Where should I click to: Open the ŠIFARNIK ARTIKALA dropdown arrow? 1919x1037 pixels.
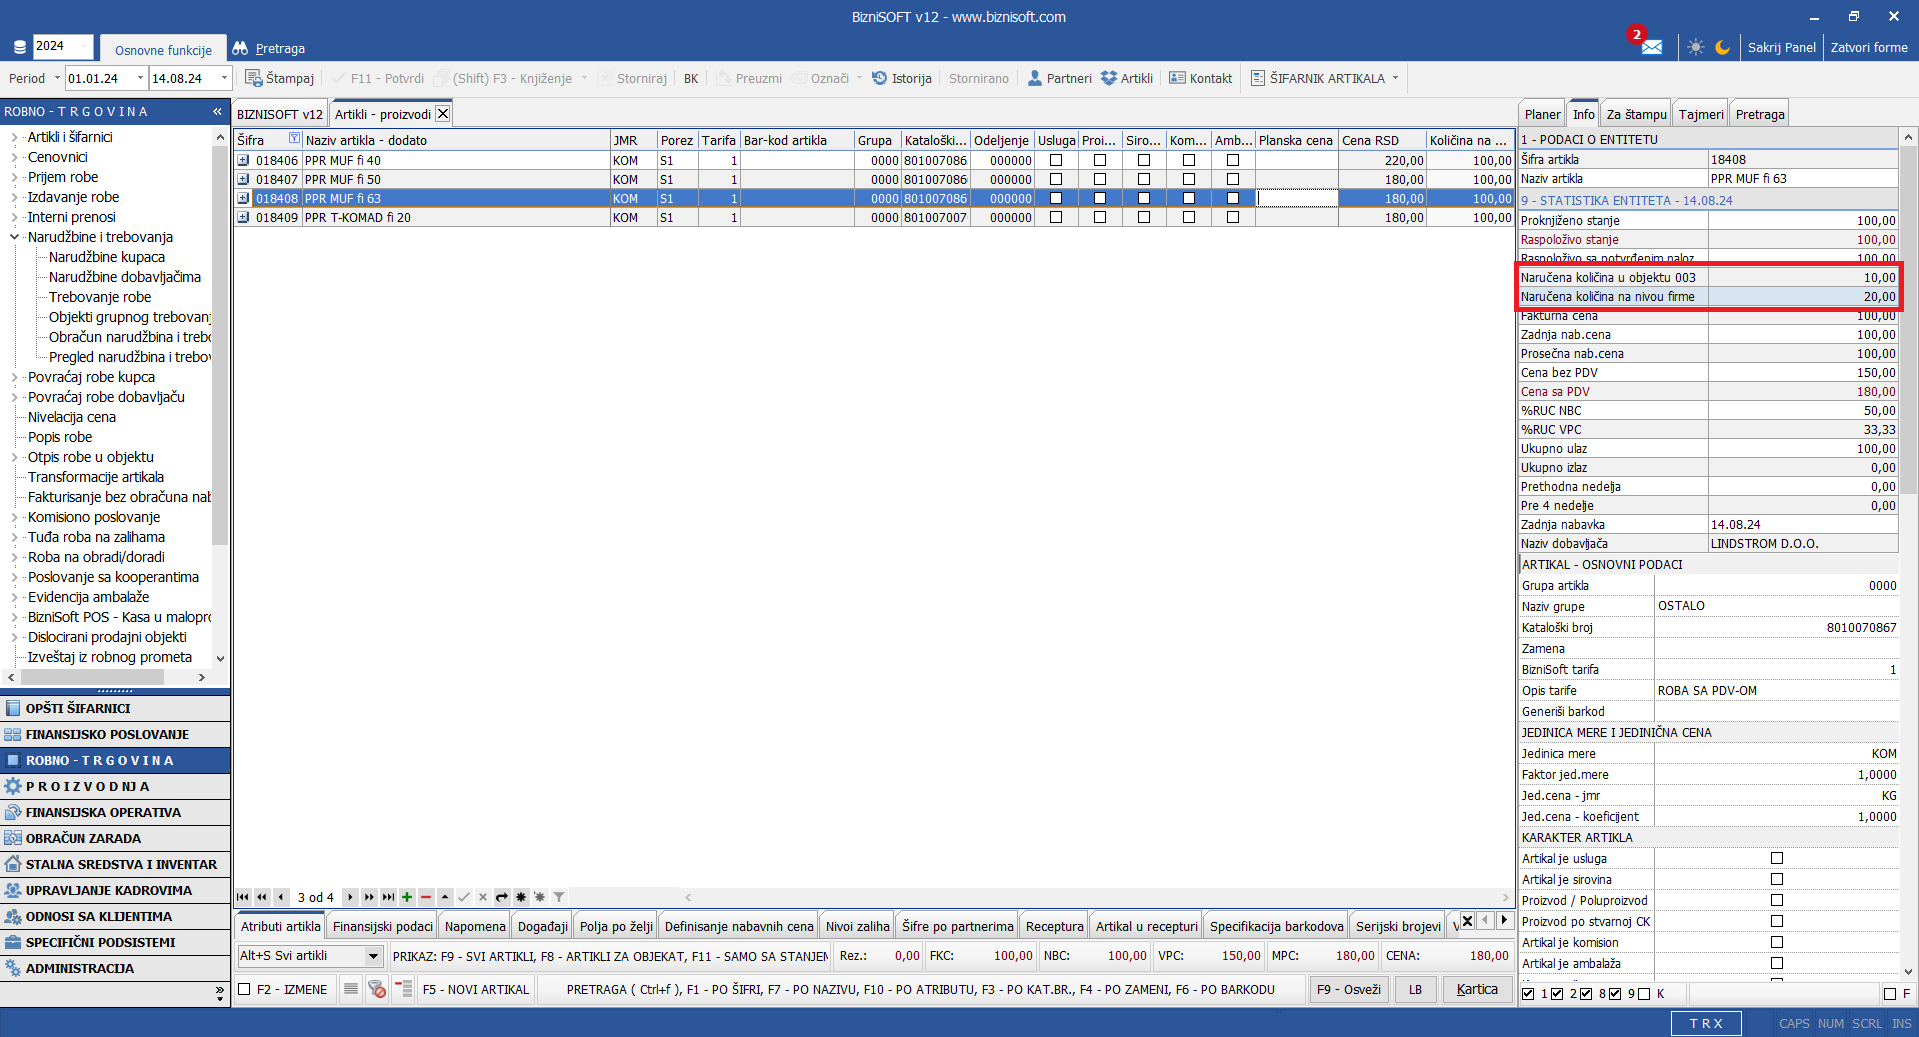pos(1395,78)
